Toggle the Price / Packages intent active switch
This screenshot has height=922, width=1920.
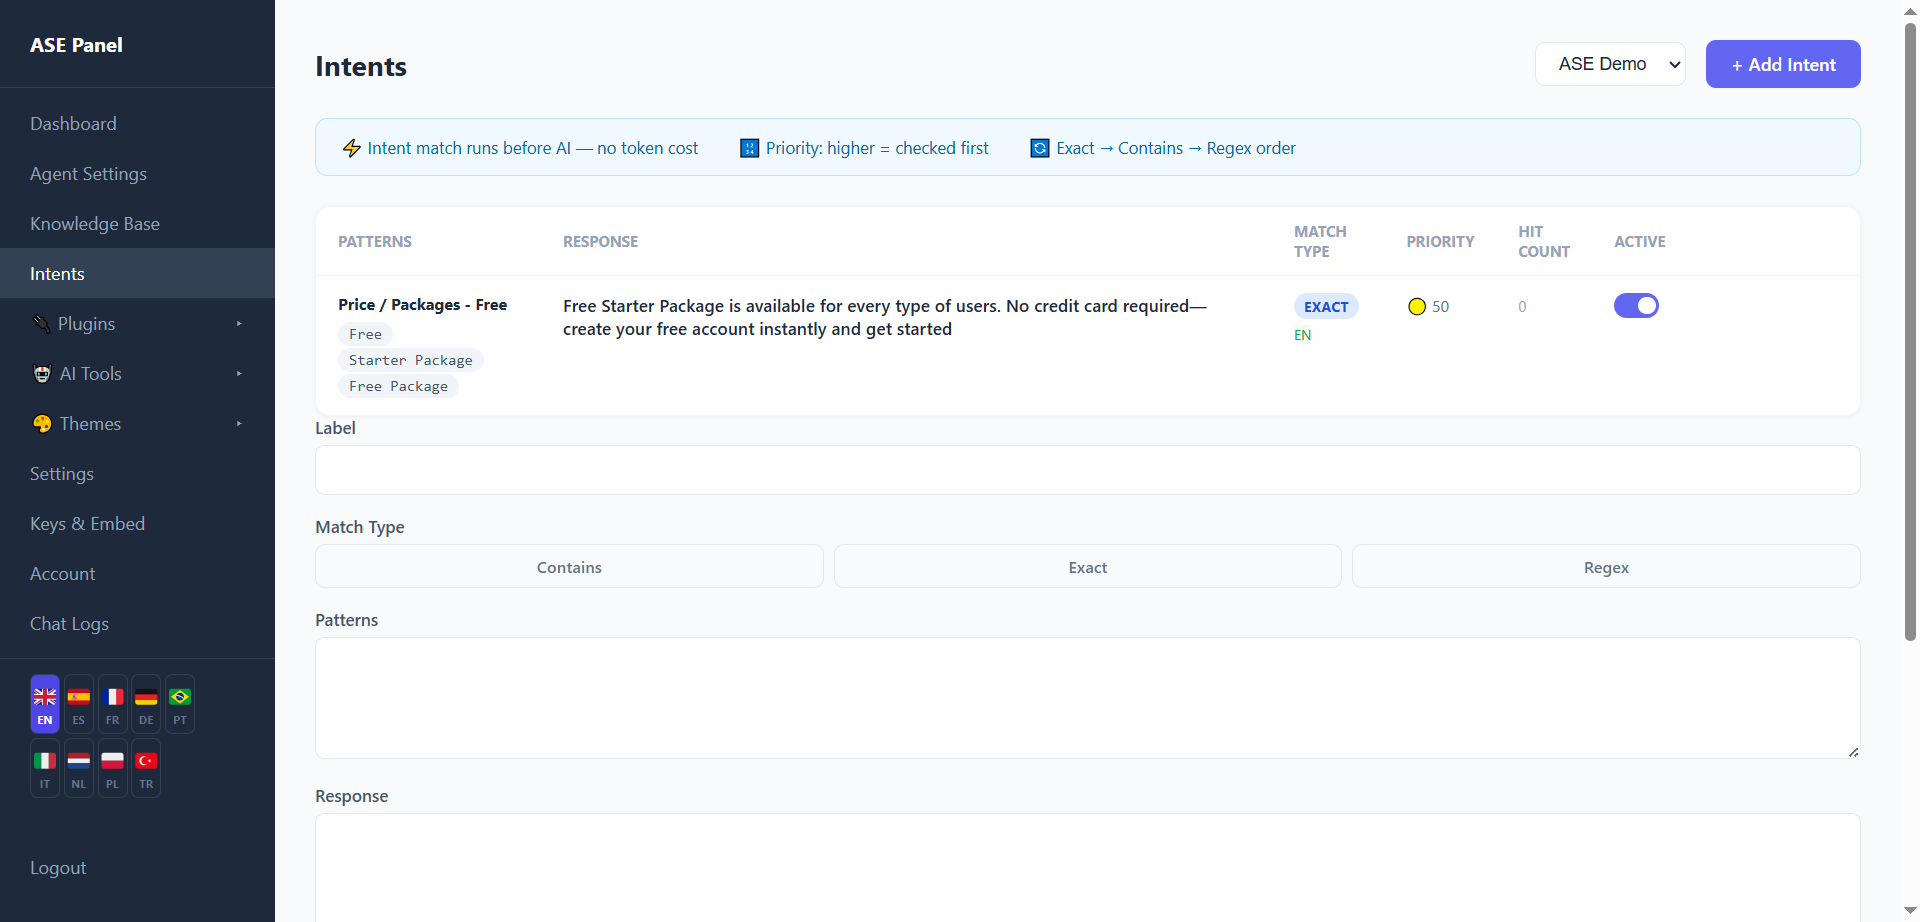click(1636, 306)
